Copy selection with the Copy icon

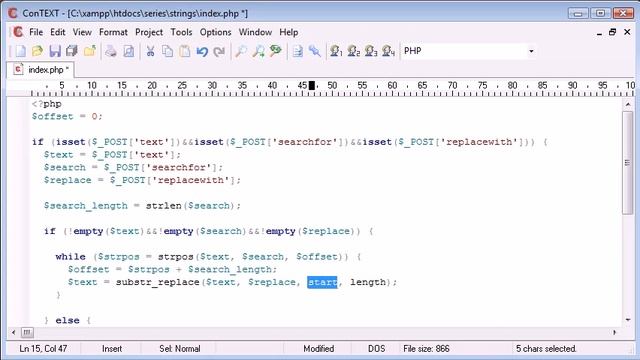[x=167, y=51]
